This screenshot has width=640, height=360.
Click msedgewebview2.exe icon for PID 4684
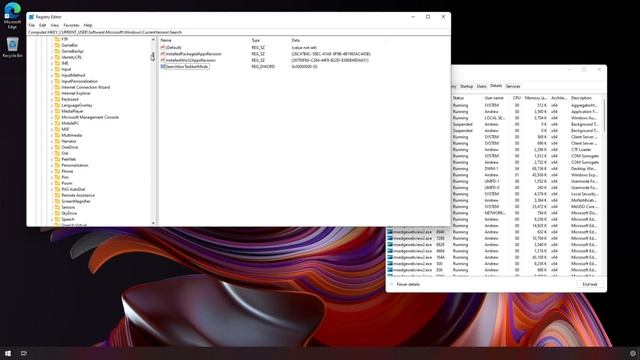point(390,251)
